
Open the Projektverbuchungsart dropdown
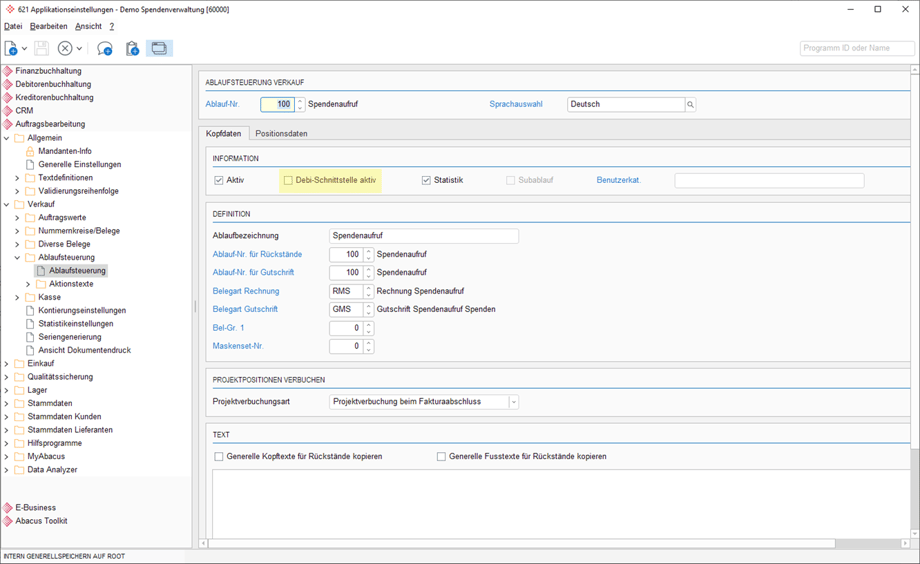(x=513, y=402)
